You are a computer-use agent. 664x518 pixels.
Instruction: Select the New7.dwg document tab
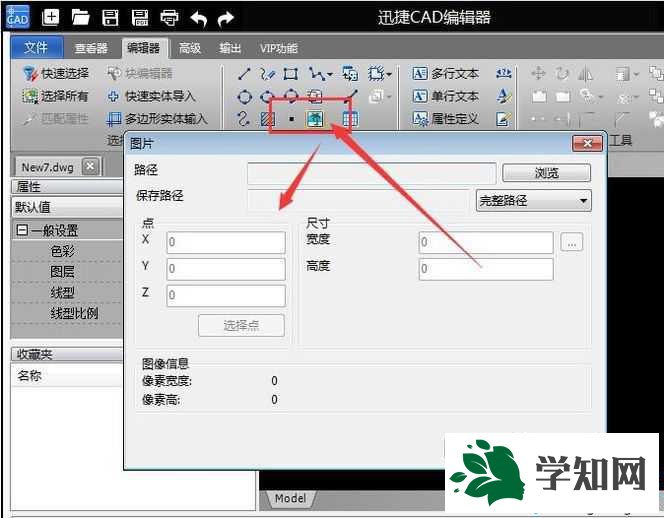pyautogui.click(x=47, y=167)
